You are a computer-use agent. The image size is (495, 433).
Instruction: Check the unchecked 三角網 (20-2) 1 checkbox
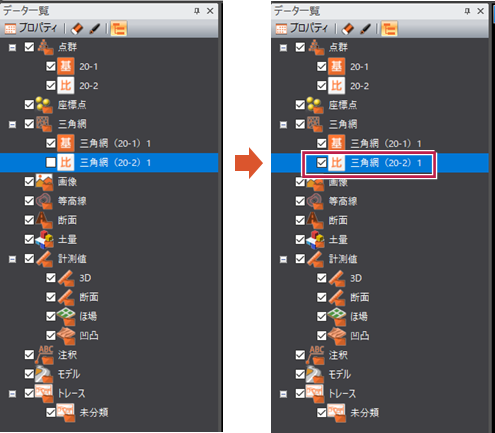tap(51, 163)
